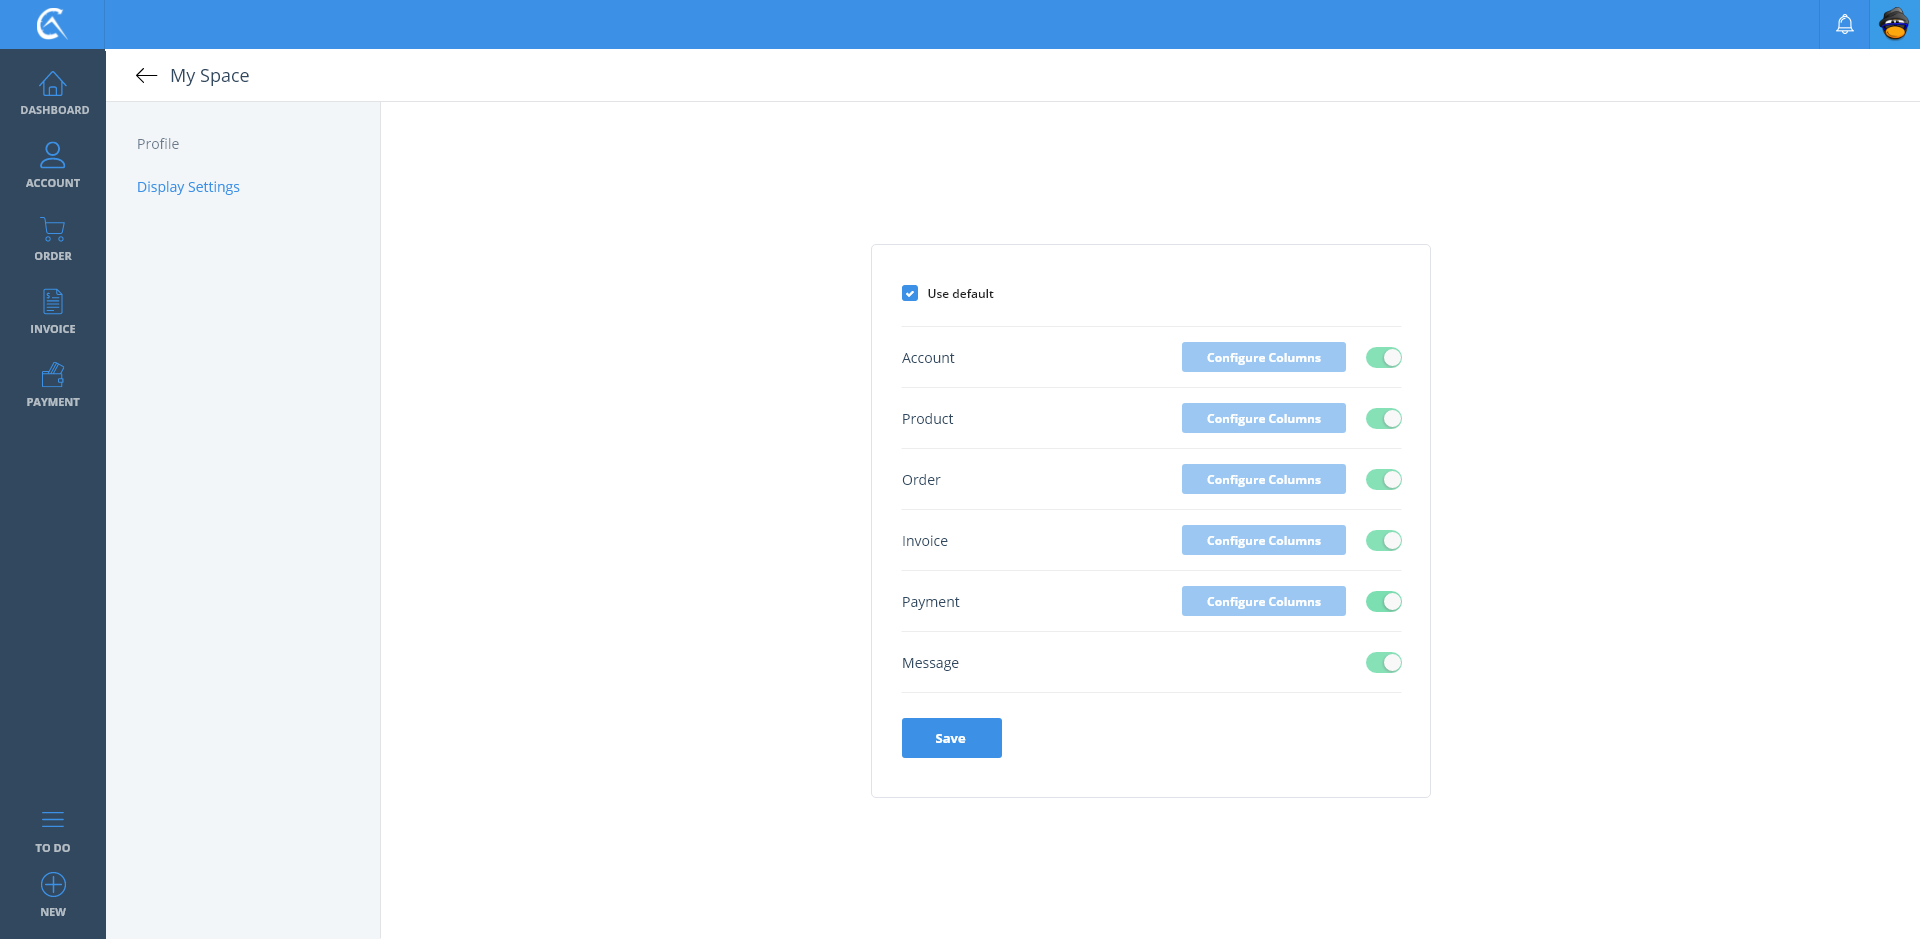Open the notifications bell
Viewport: 1920px width, 939px height.
pos(1844,24)
